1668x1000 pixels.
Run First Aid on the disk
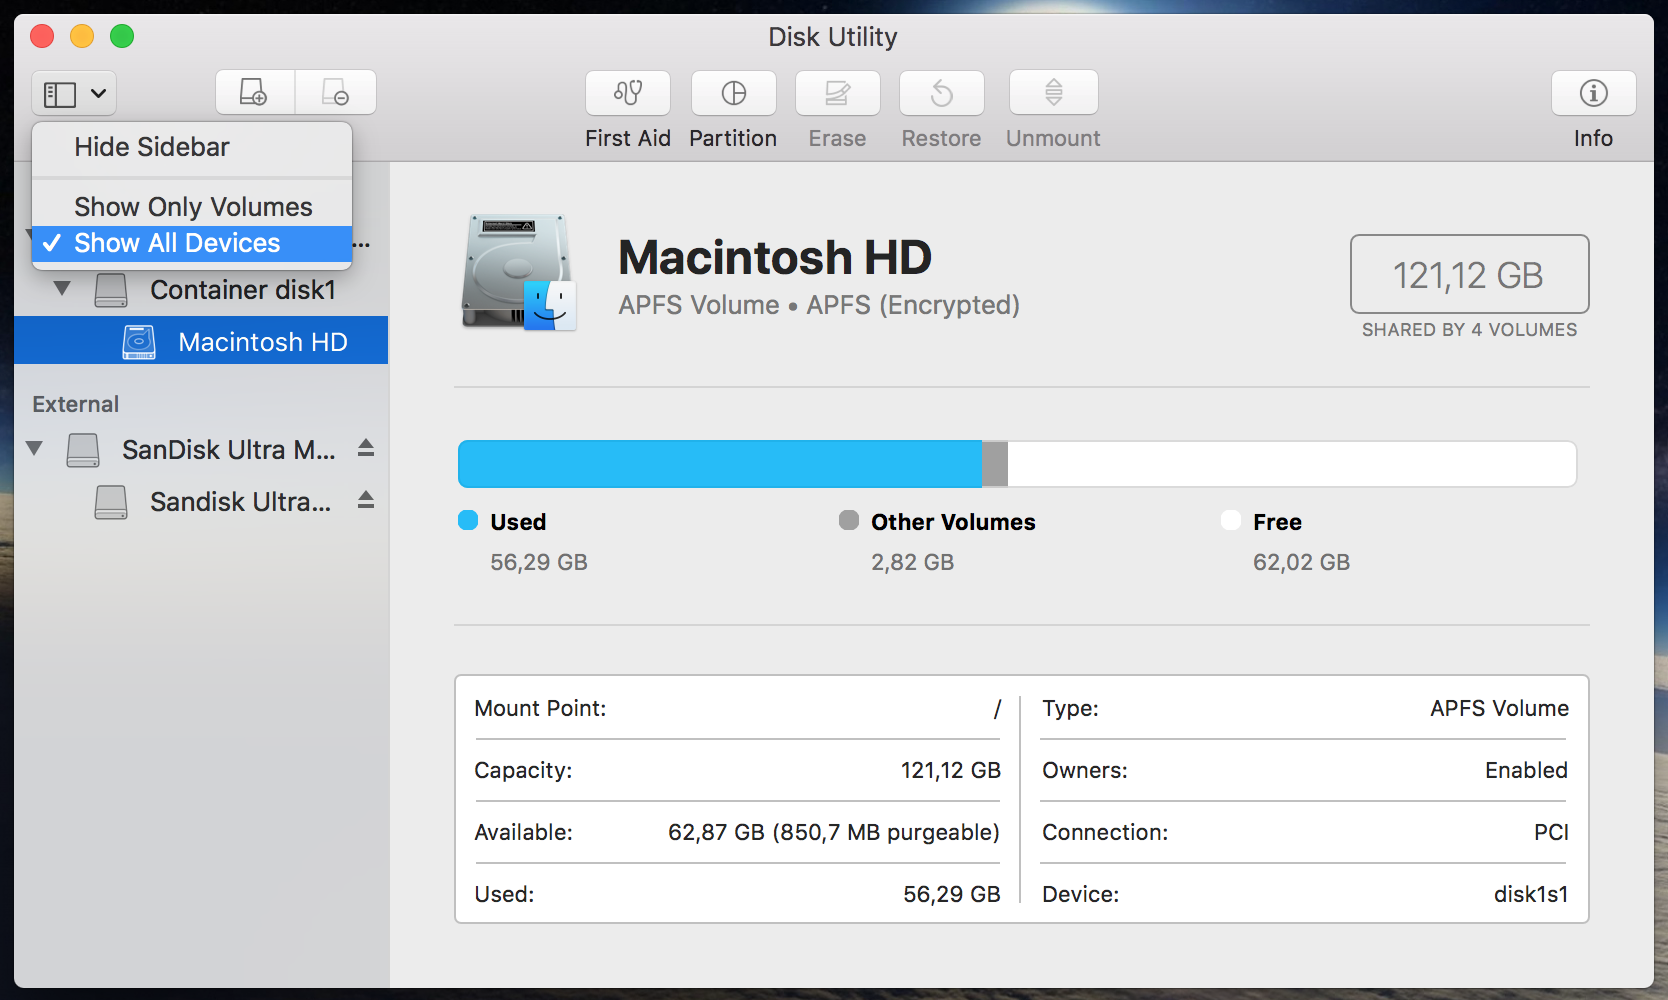coord(628,93)
